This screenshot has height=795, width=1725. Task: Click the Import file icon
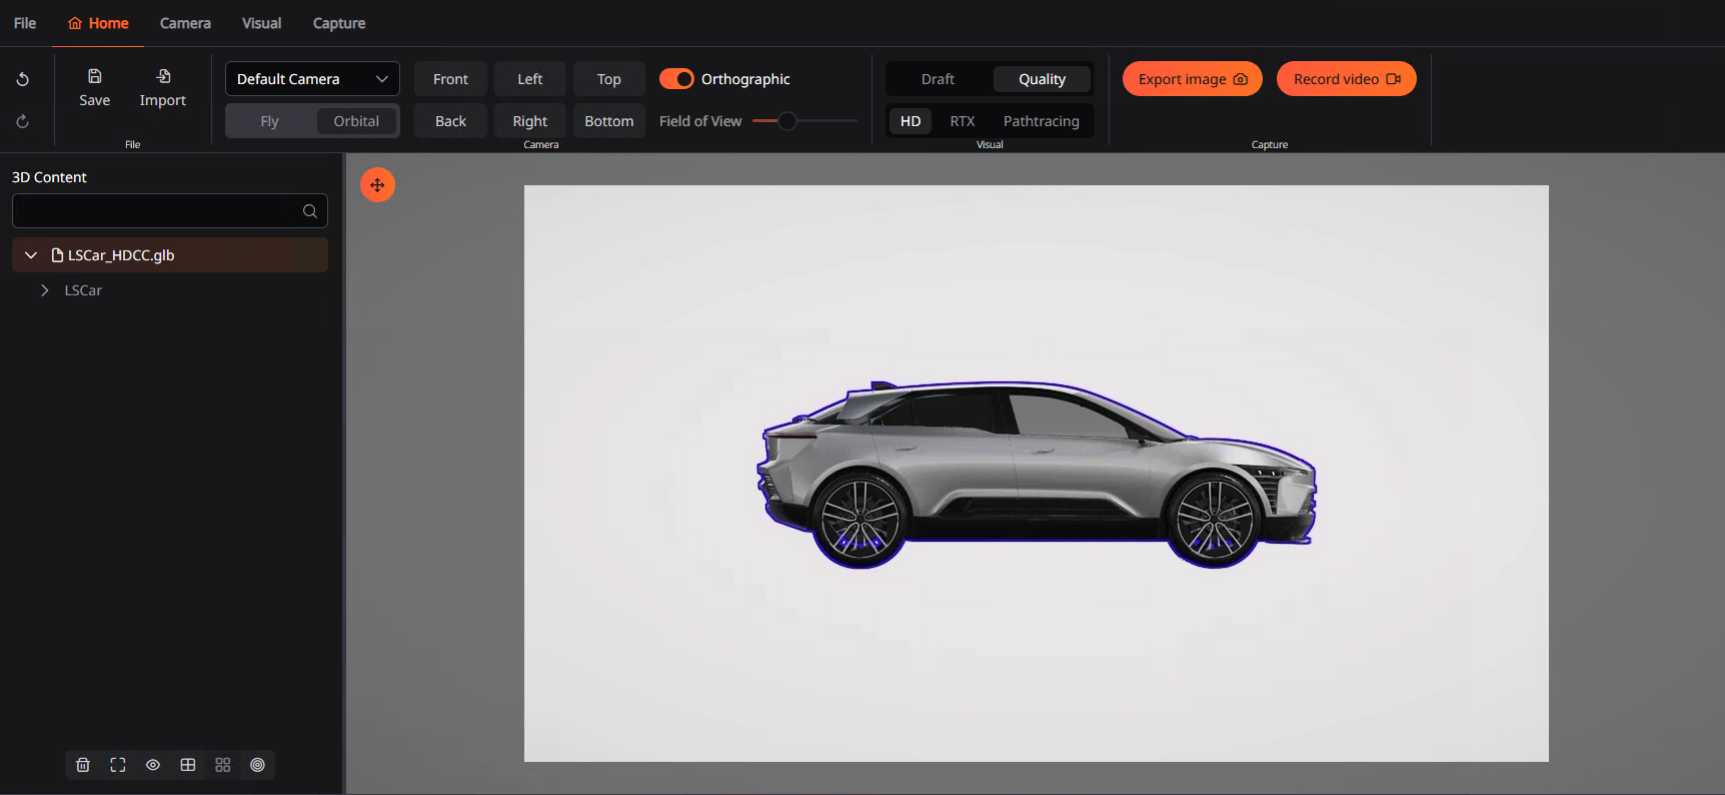pyautogui.click(x=163, y=77)
